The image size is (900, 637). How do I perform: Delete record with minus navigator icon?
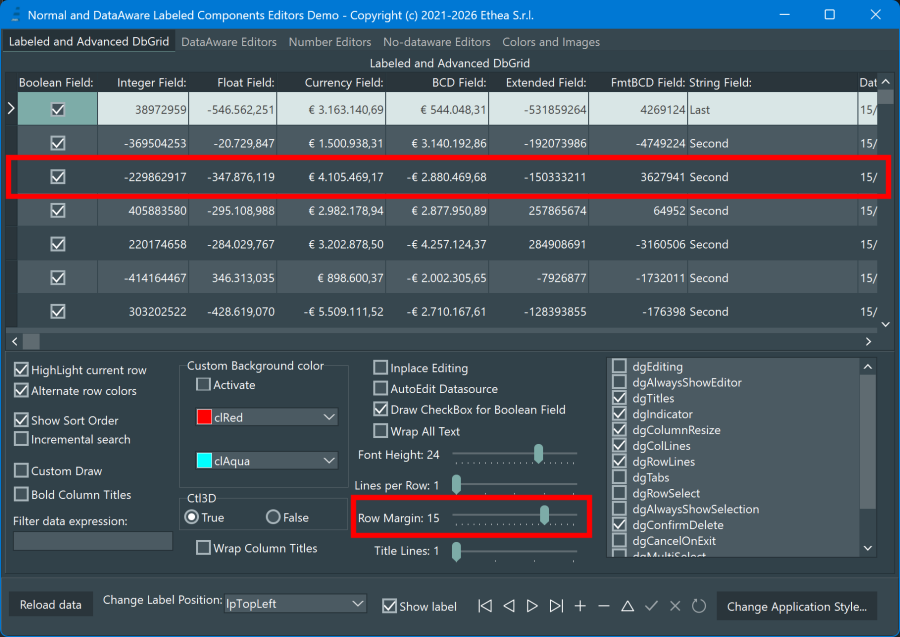(604, 606)
